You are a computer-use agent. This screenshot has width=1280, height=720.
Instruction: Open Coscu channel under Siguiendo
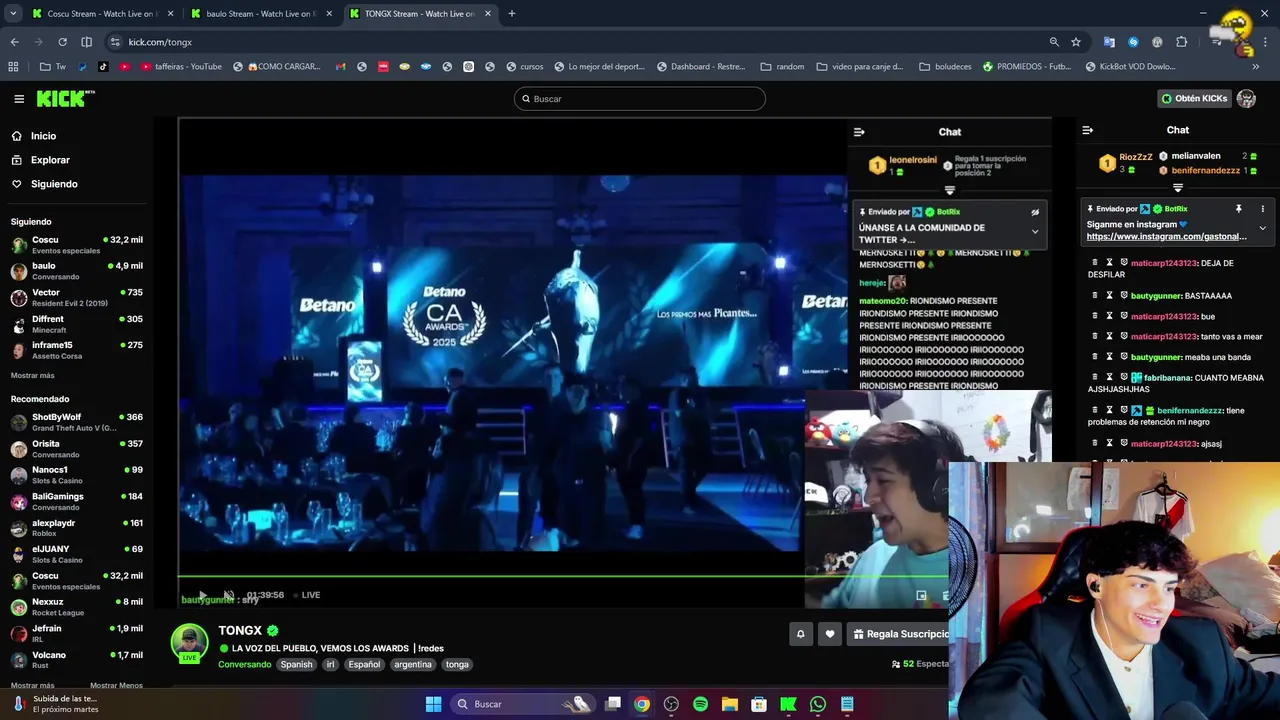coord(77,245)
